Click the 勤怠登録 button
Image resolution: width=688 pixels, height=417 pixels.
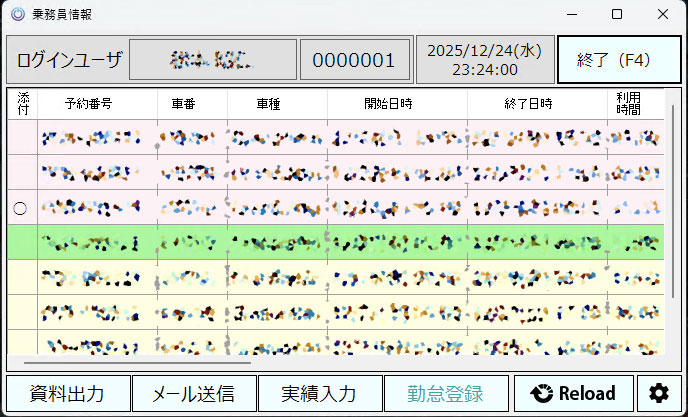tap(445, 393)
